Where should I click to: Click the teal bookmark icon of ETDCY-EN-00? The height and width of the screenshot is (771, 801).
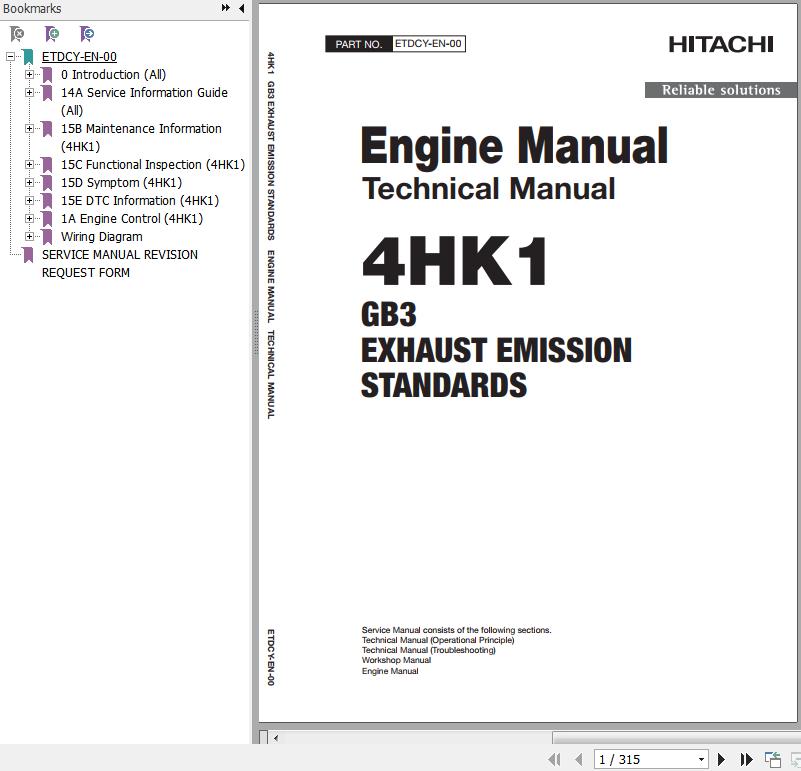[x=28, y=57]
